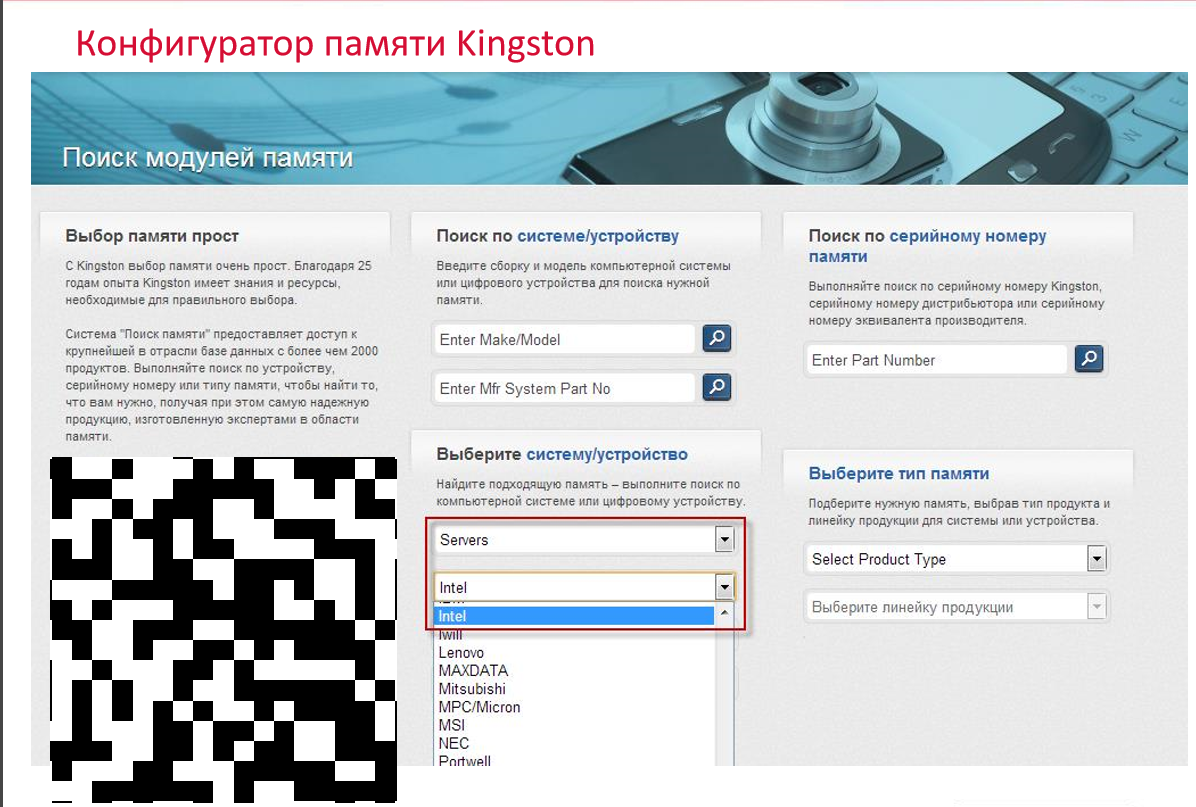The image size is (1196, 807).
Task: Click search icon next to Enter Part Number
Action: coord(1088,358)
